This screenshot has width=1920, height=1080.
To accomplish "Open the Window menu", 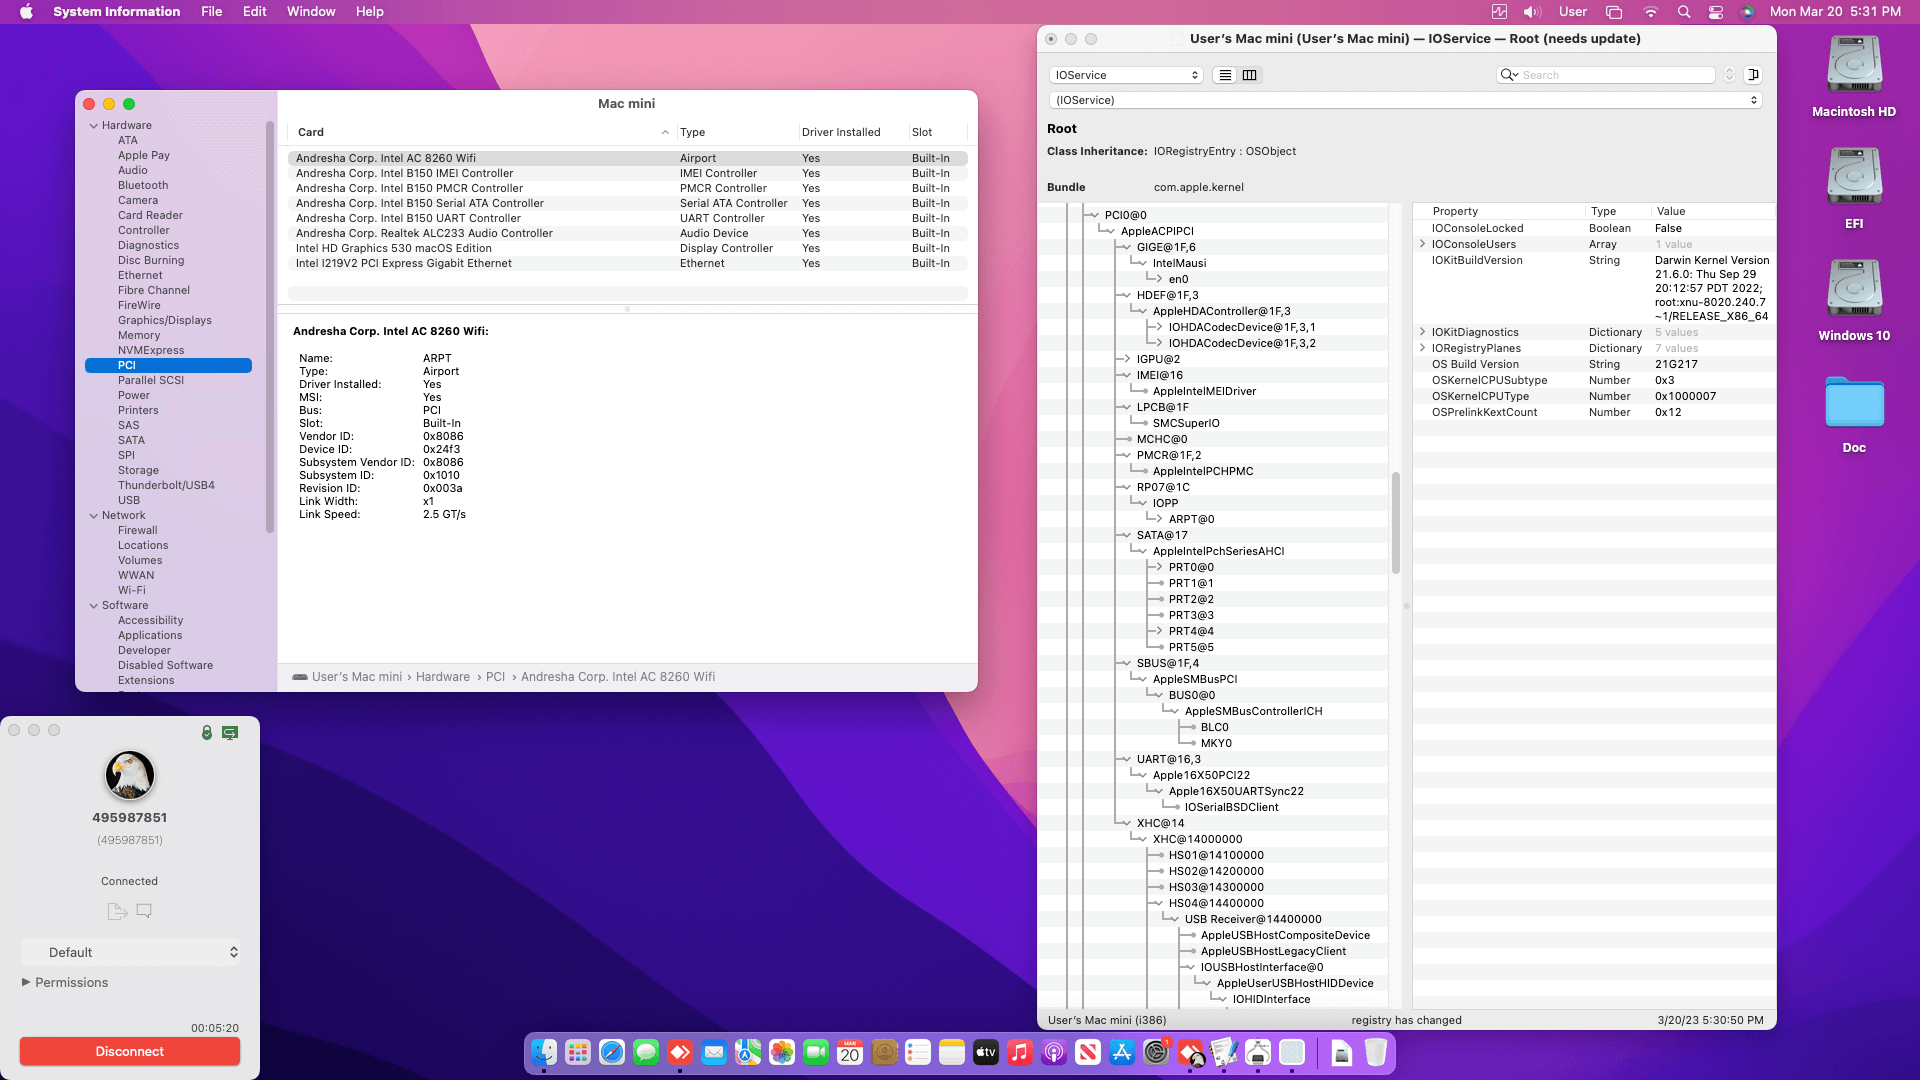I will point(311,12).
